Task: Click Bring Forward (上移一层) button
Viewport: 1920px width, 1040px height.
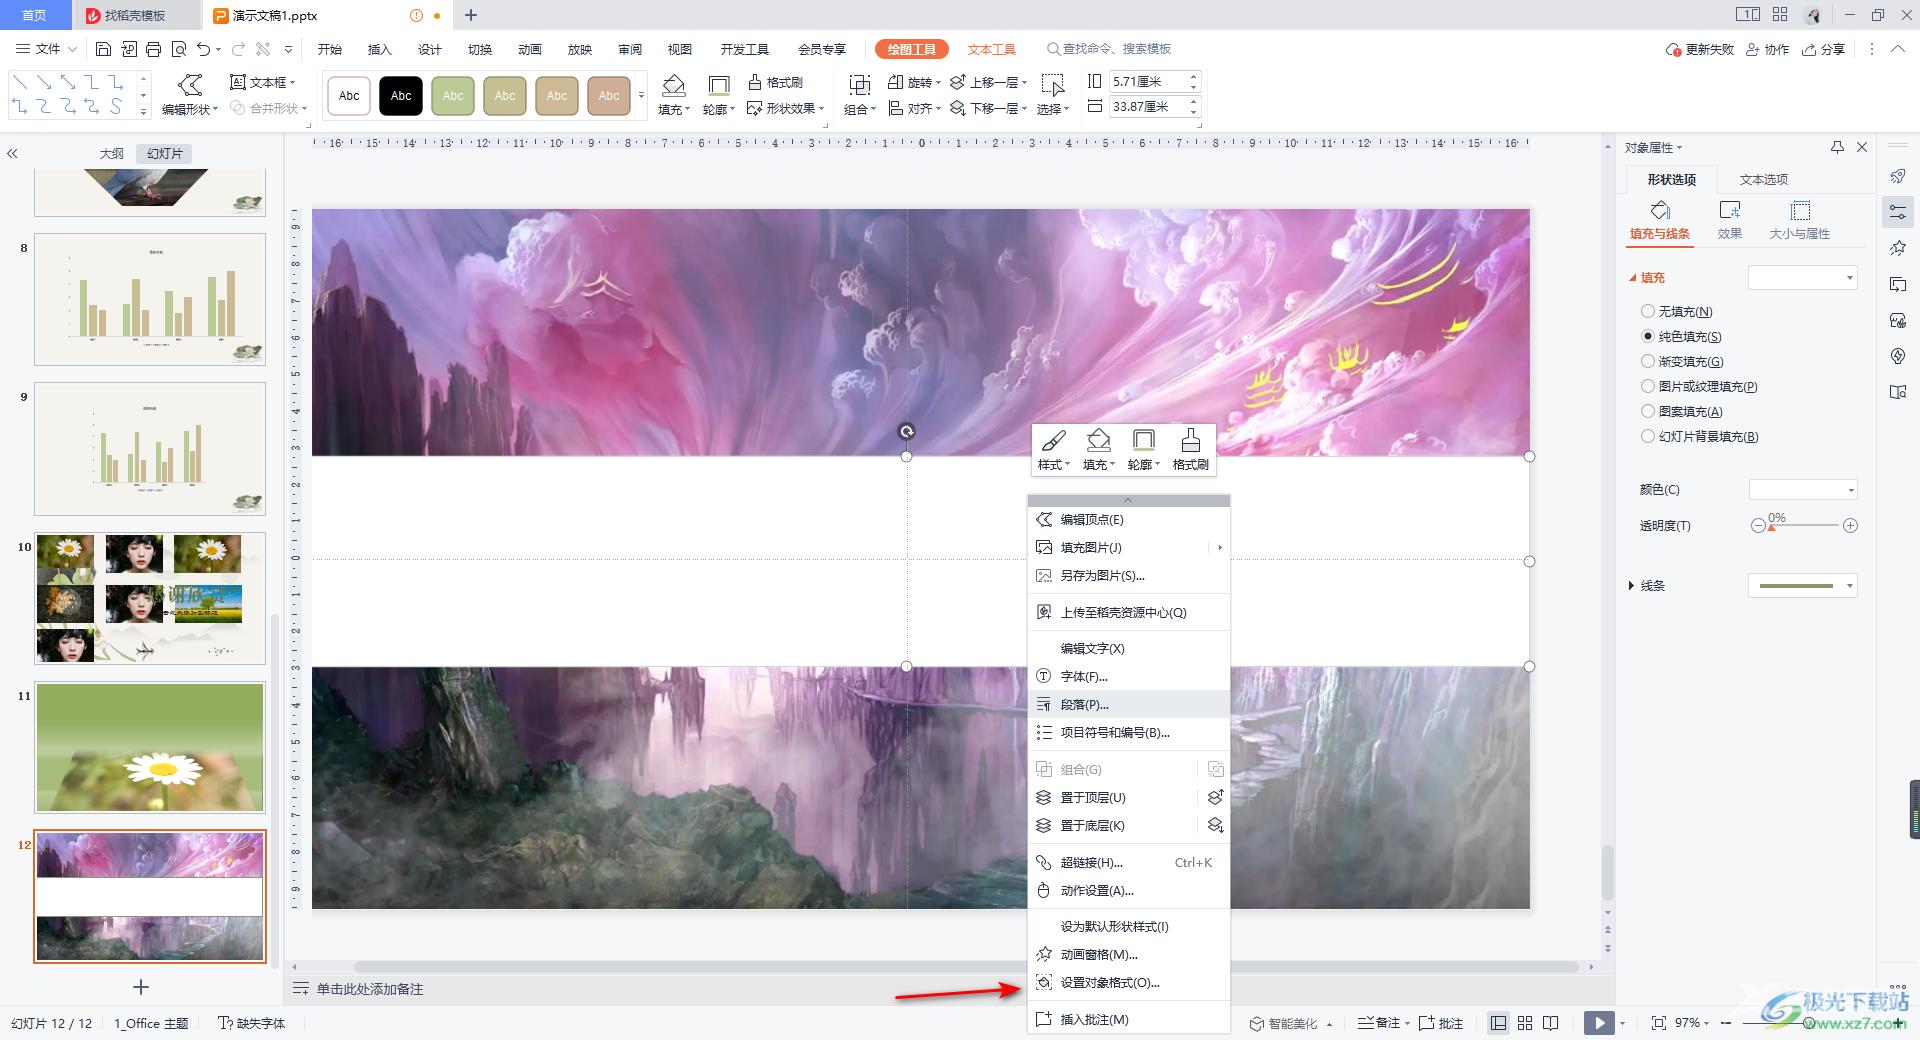Action: coord(988,82)
